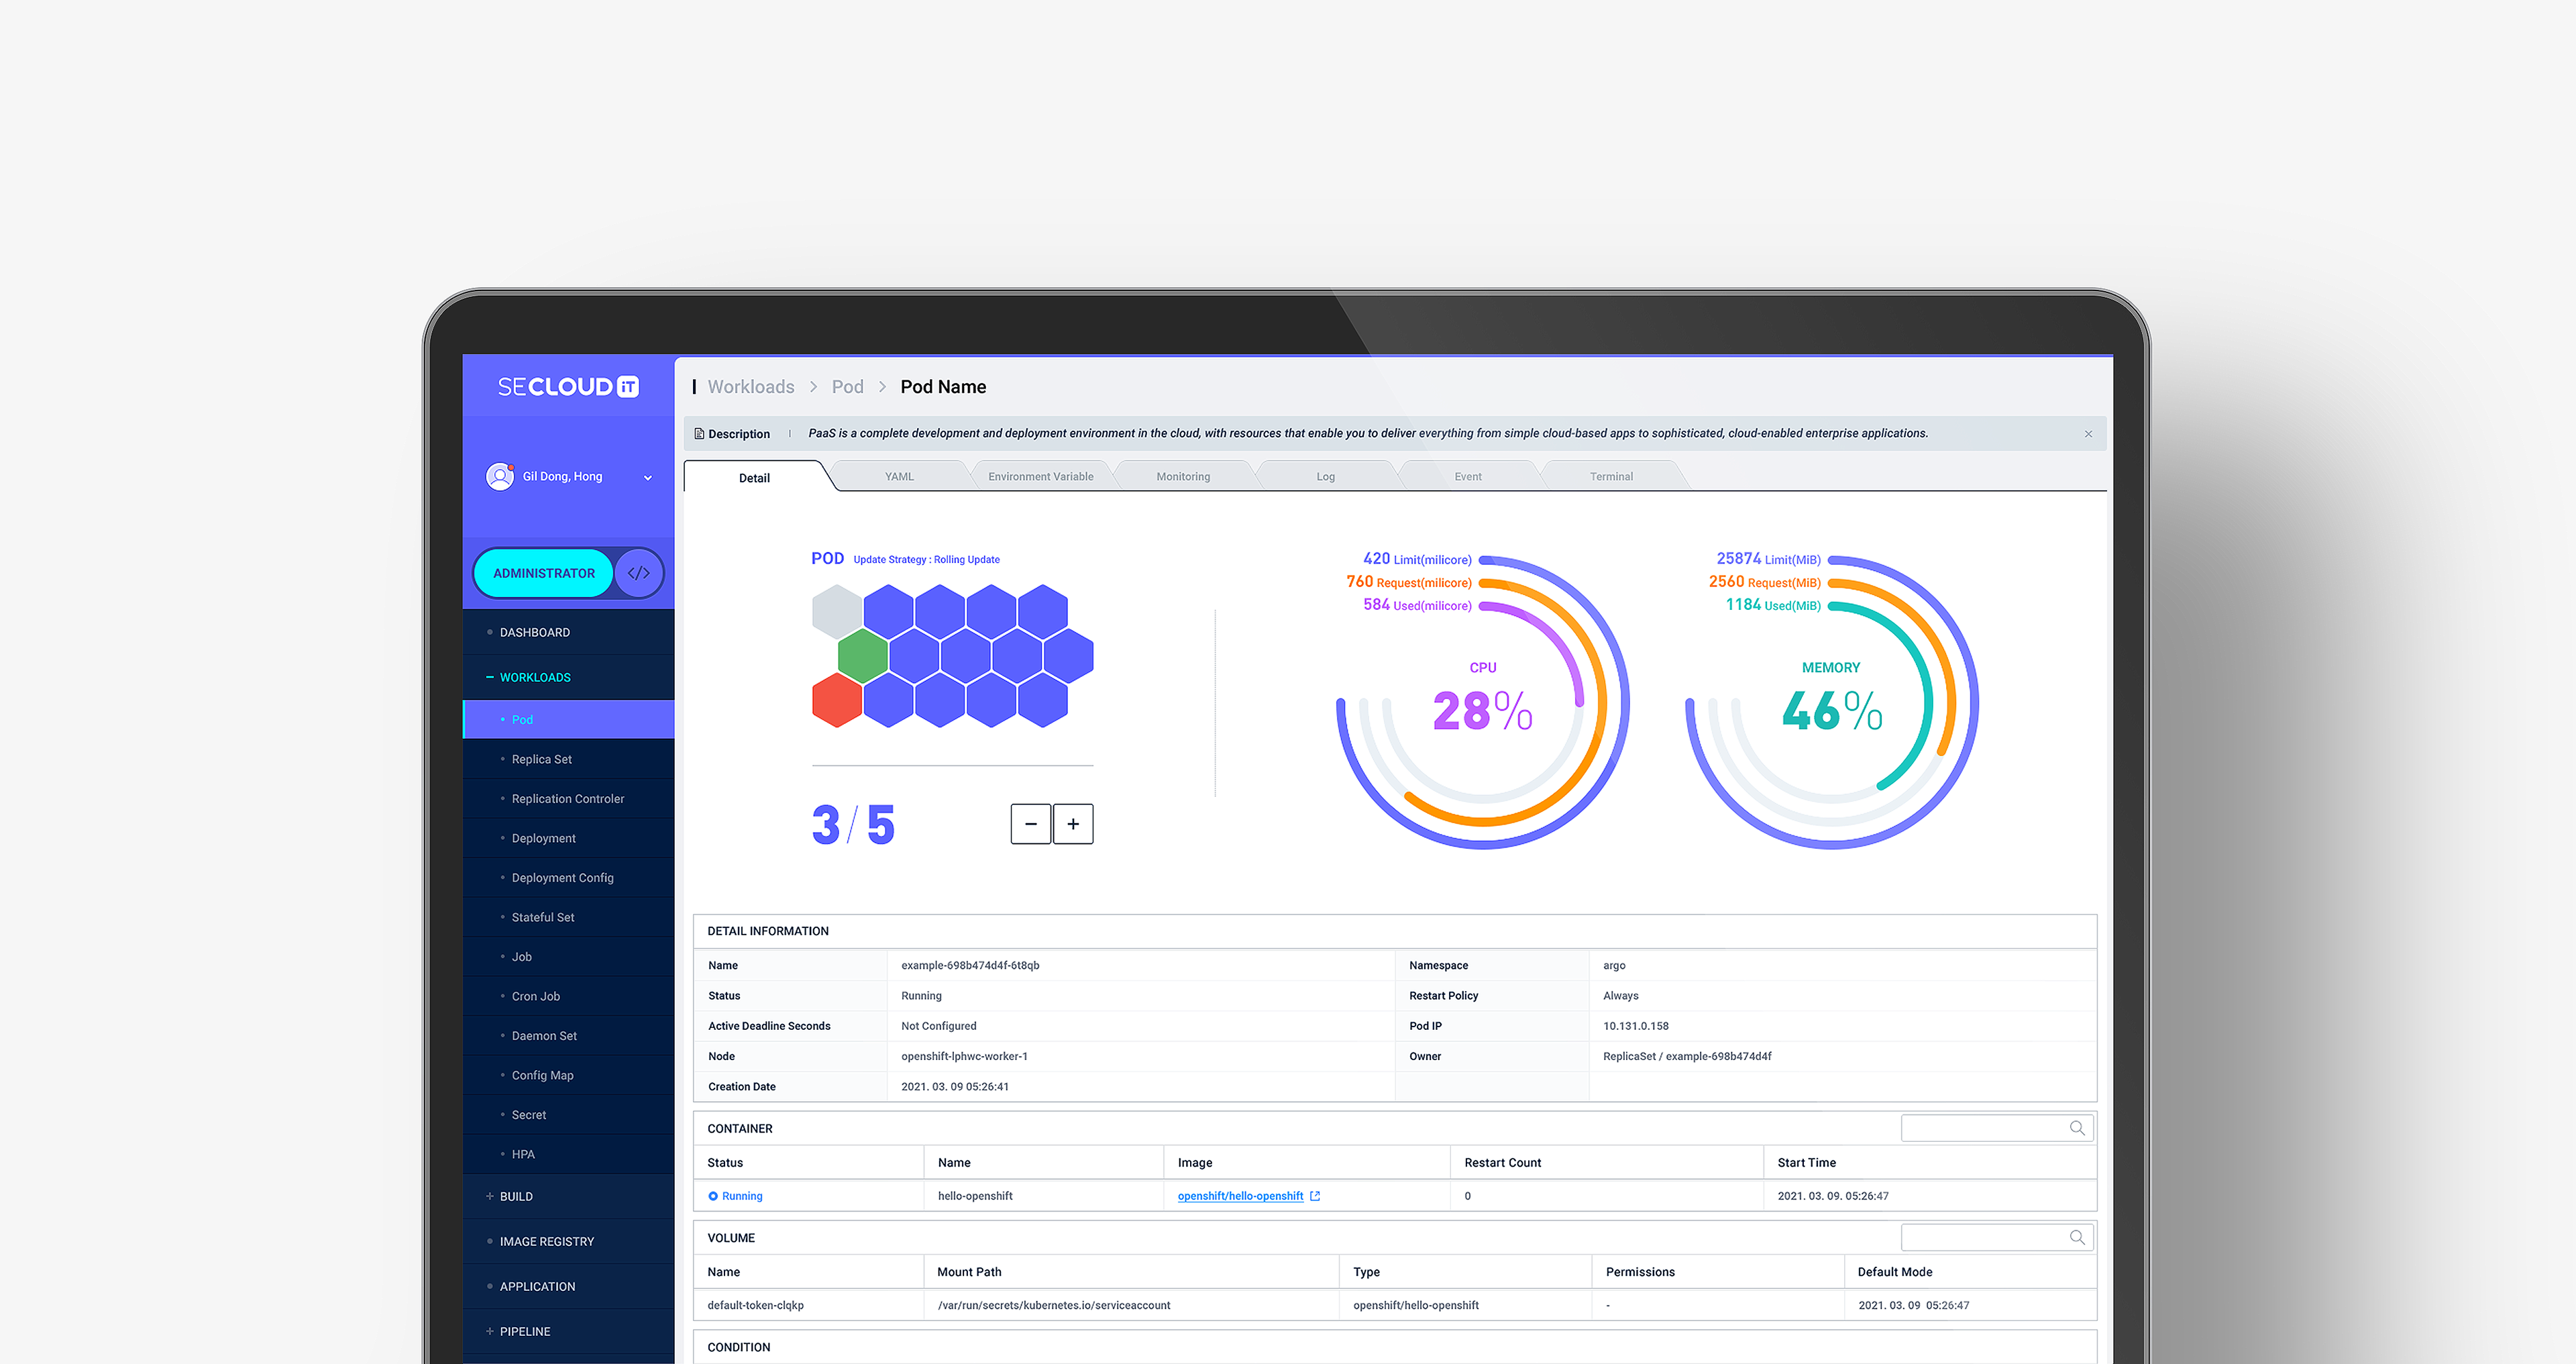Switch to Environment Variable tab
Viewport: 2576px width, 1364px height.
(1041, 477)
